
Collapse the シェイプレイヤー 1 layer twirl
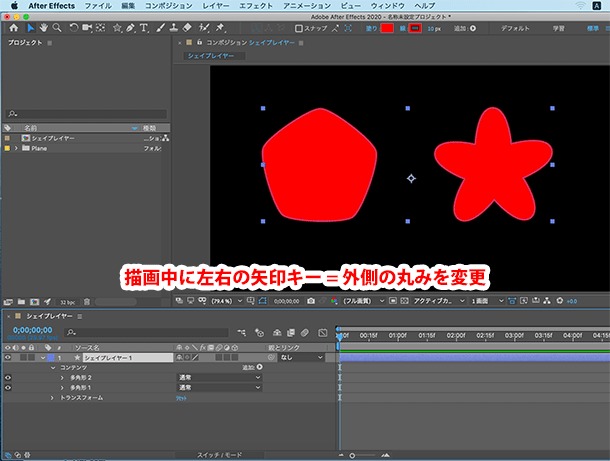coord(43,358)
